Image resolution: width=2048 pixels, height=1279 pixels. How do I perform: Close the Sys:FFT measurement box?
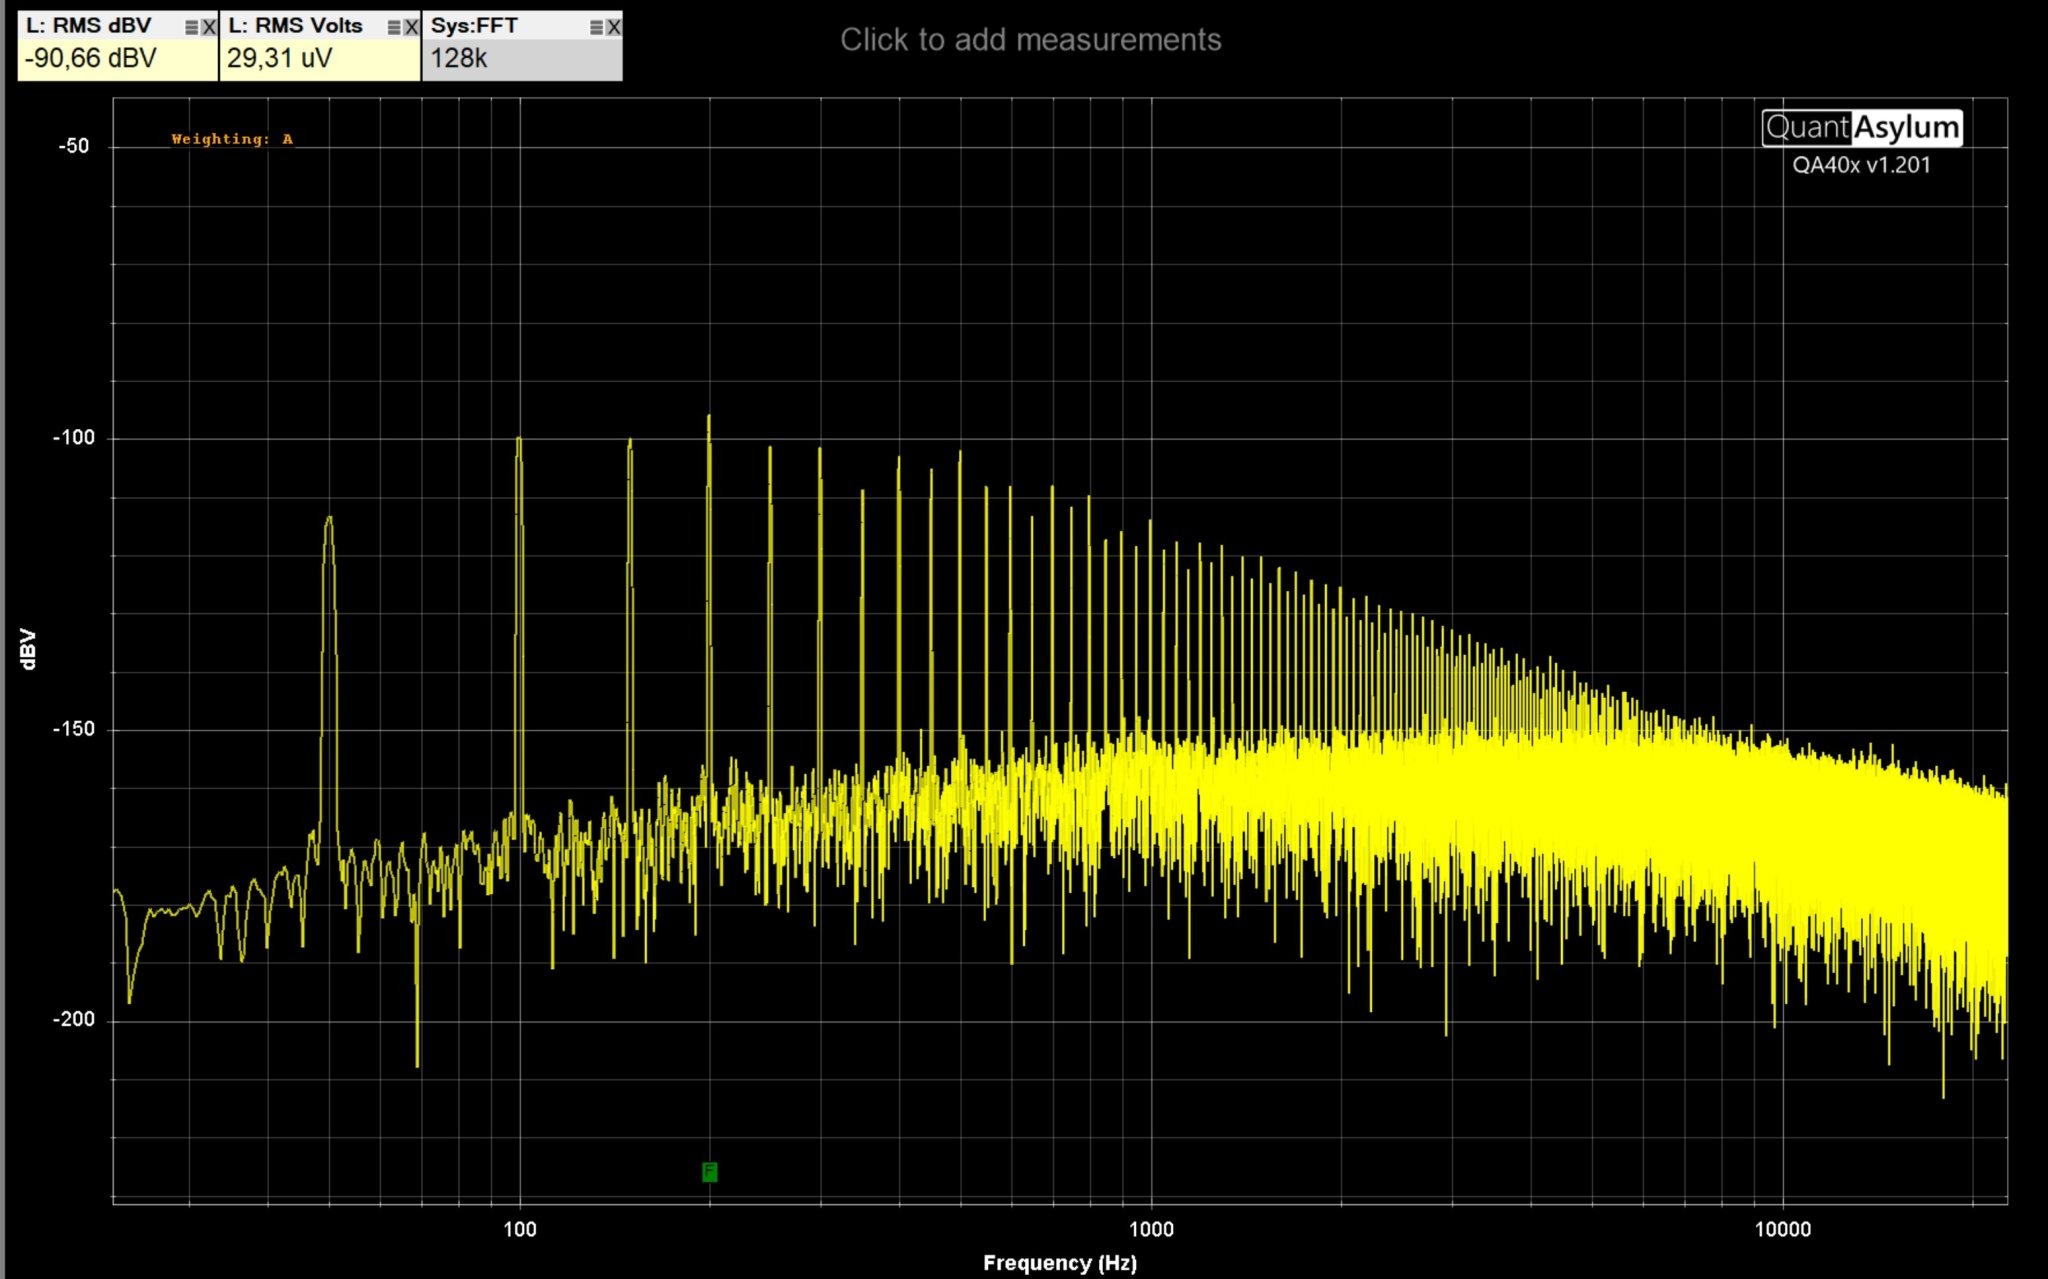(613, 28)
